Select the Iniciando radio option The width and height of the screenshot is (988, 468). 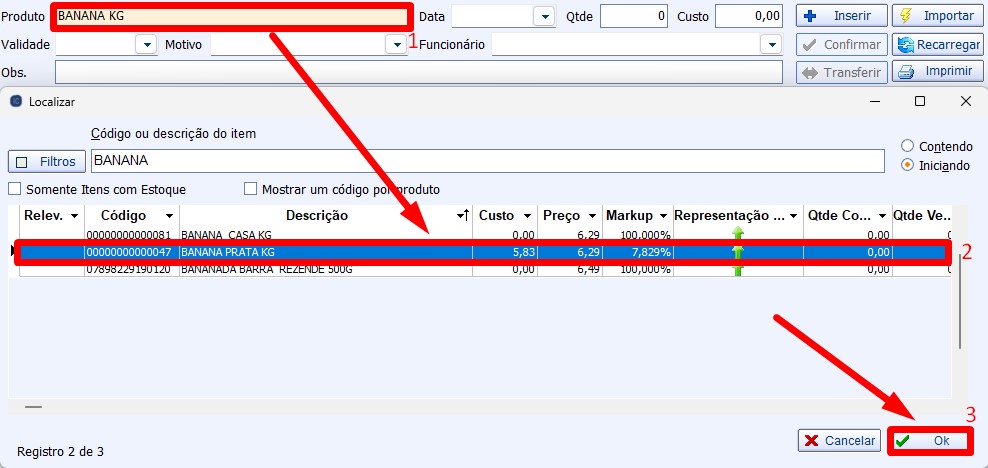[x=907, y=165]
